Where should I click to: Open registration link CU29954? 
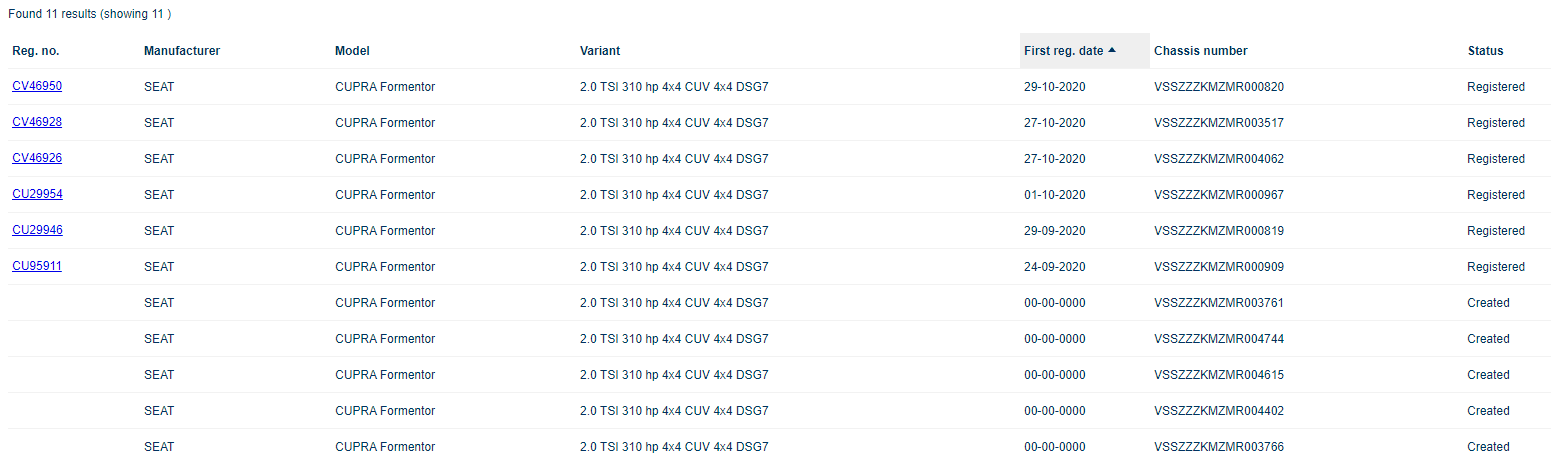37,194
